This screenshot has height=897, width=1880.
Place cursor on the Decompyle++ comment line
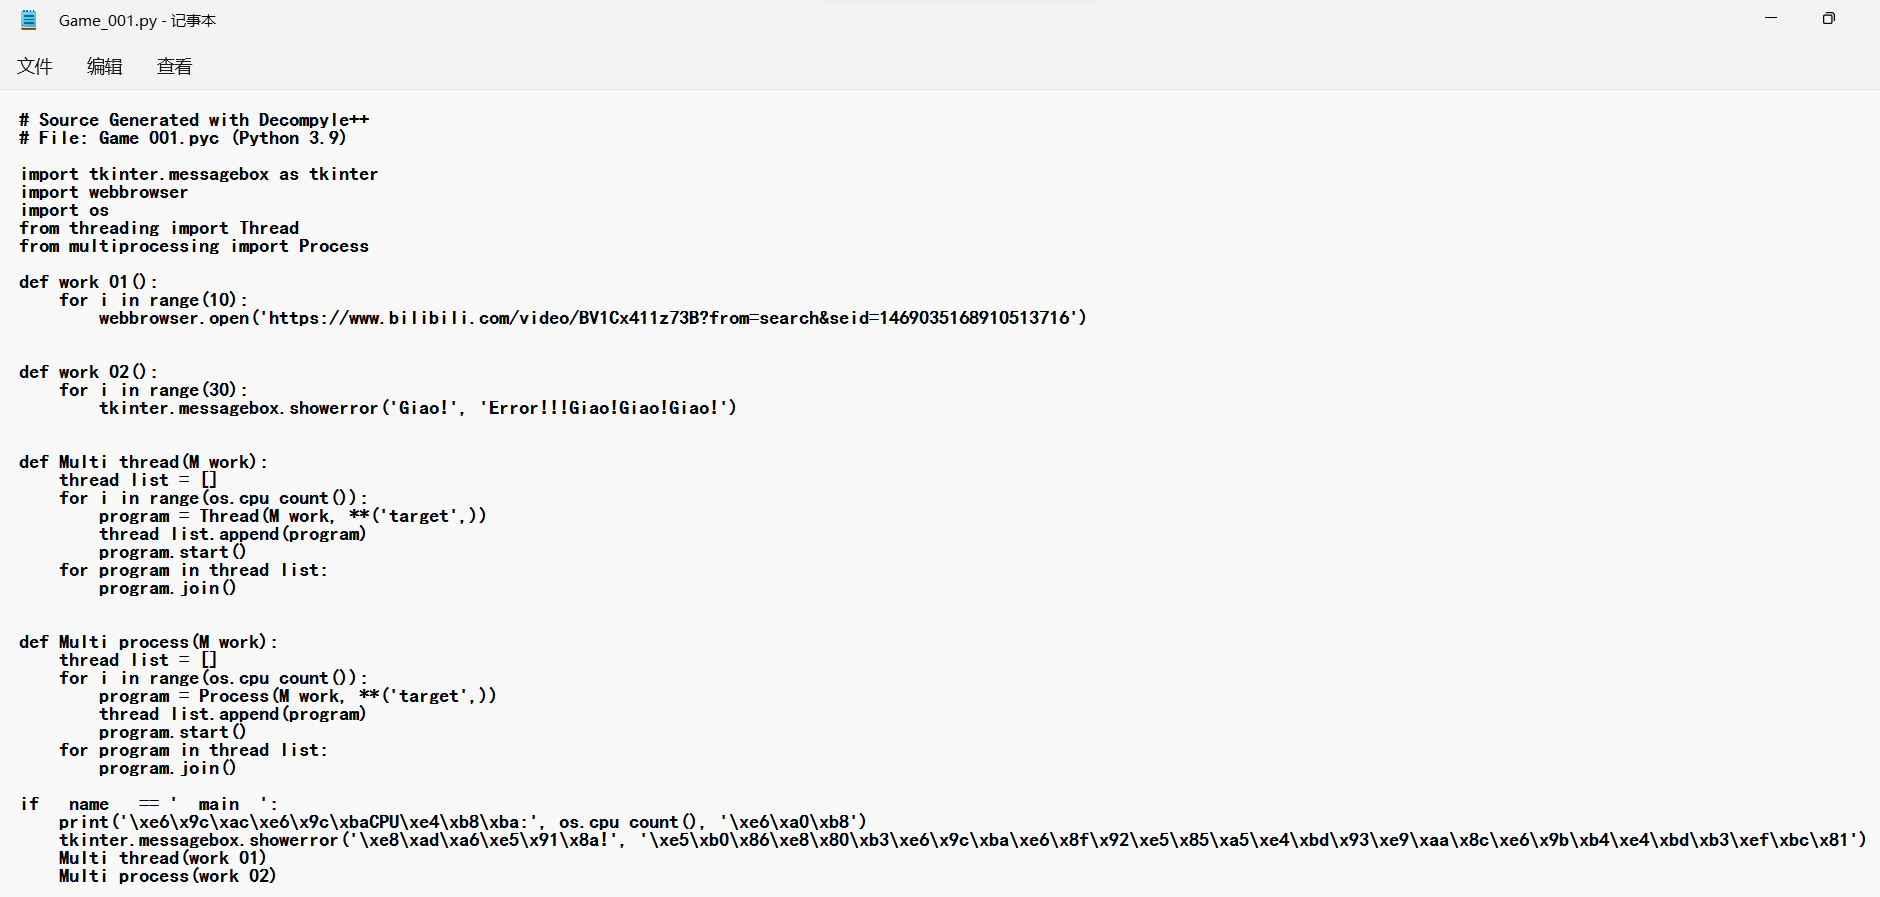coord(194,120)
